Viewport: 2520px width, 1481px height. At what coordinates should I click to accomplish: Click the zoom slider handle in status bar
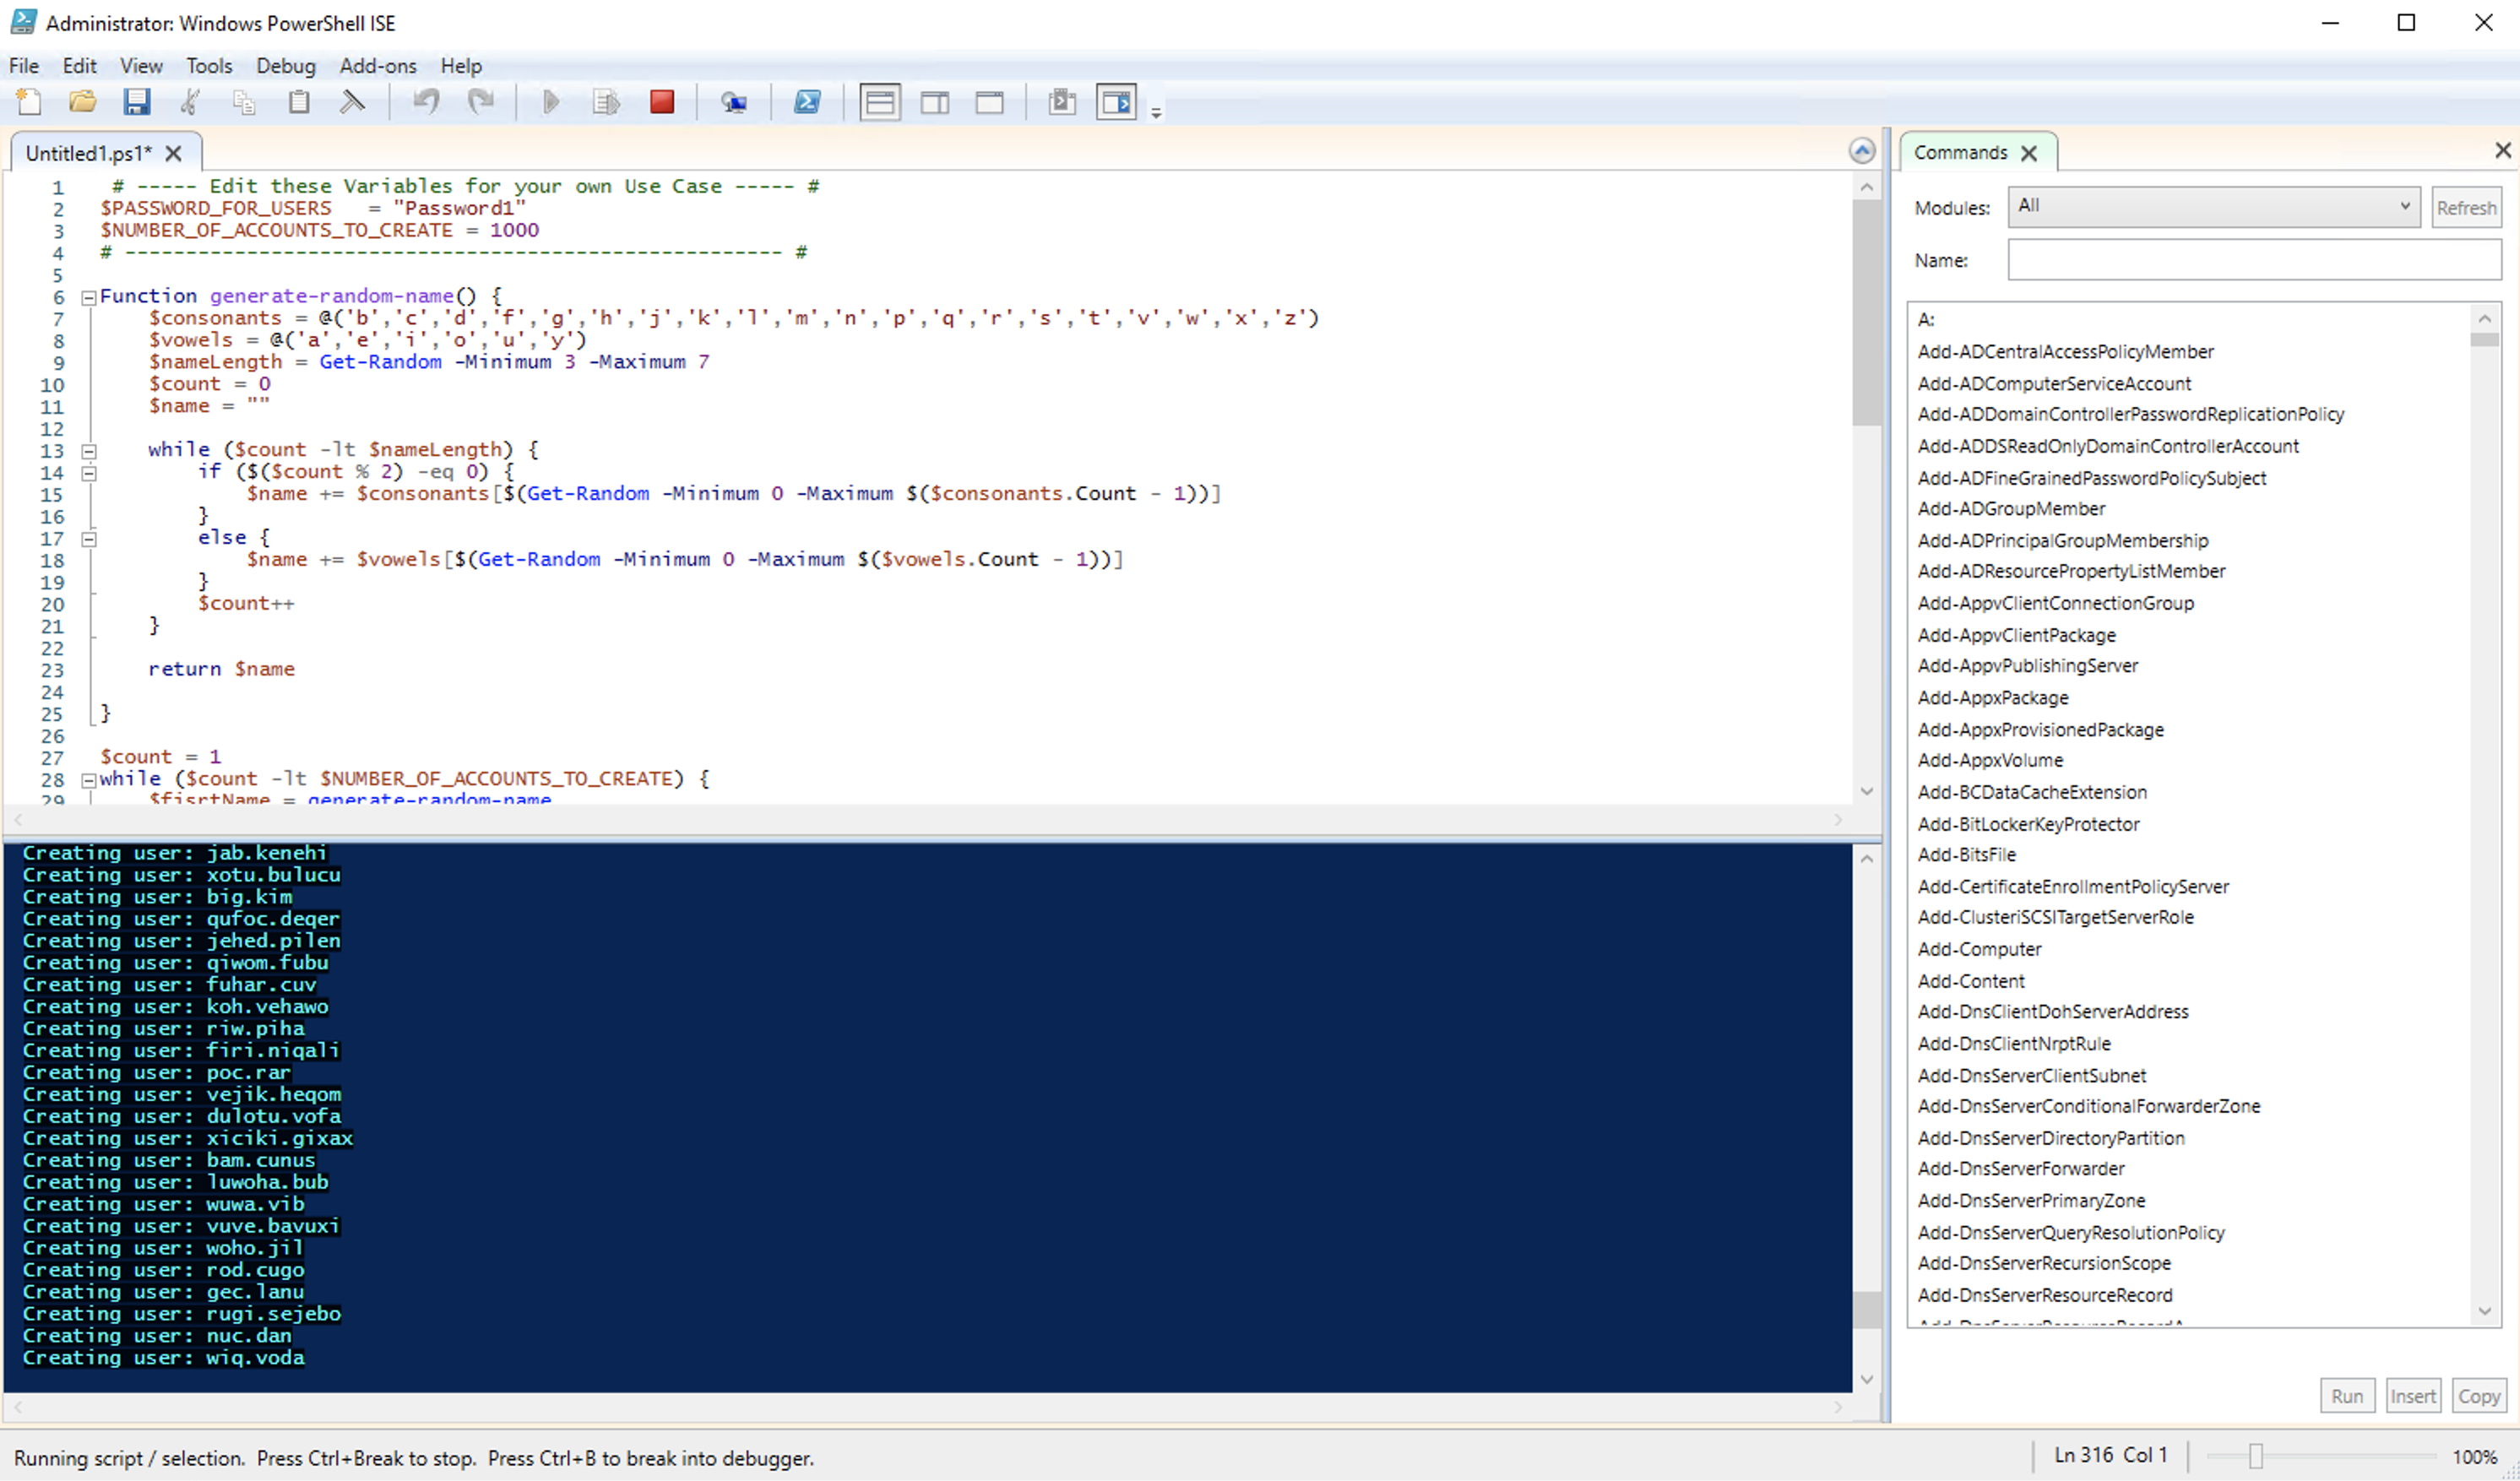pyautogui.click(x=2255, y=1457)
